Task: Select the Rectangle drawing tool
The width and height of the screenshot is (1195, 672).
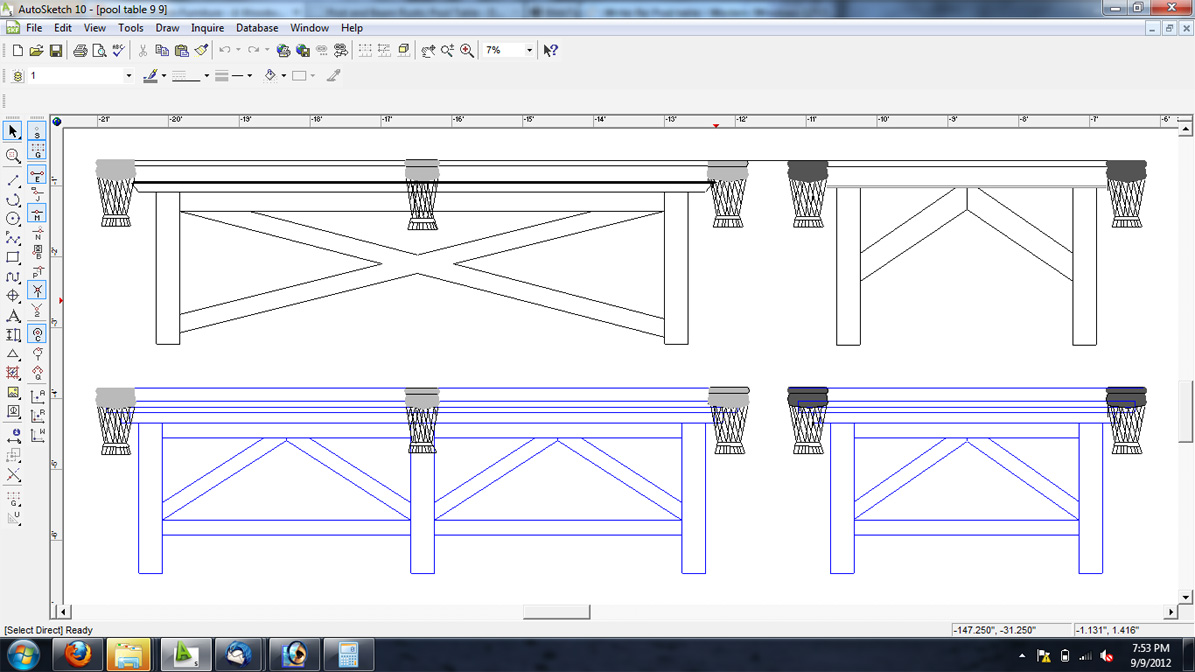Action: 13,258
